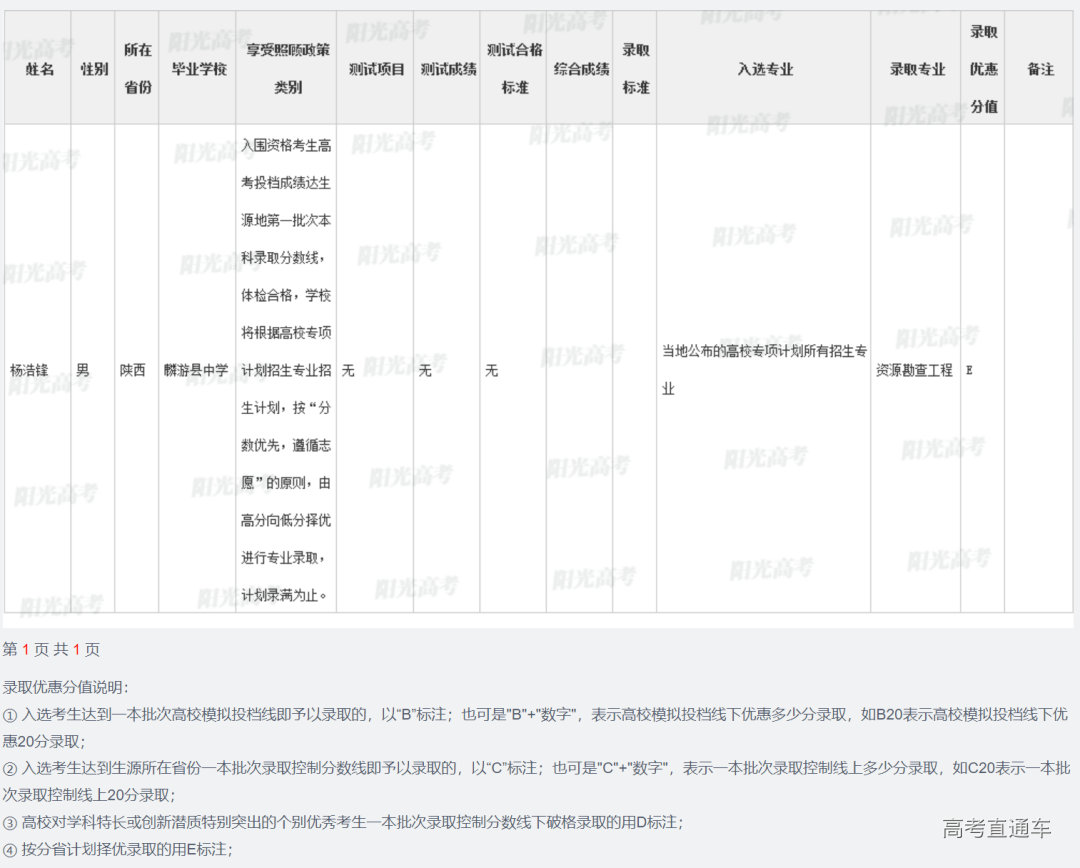
Task: Click the 姓名 column header
Action: pos(40,69)
